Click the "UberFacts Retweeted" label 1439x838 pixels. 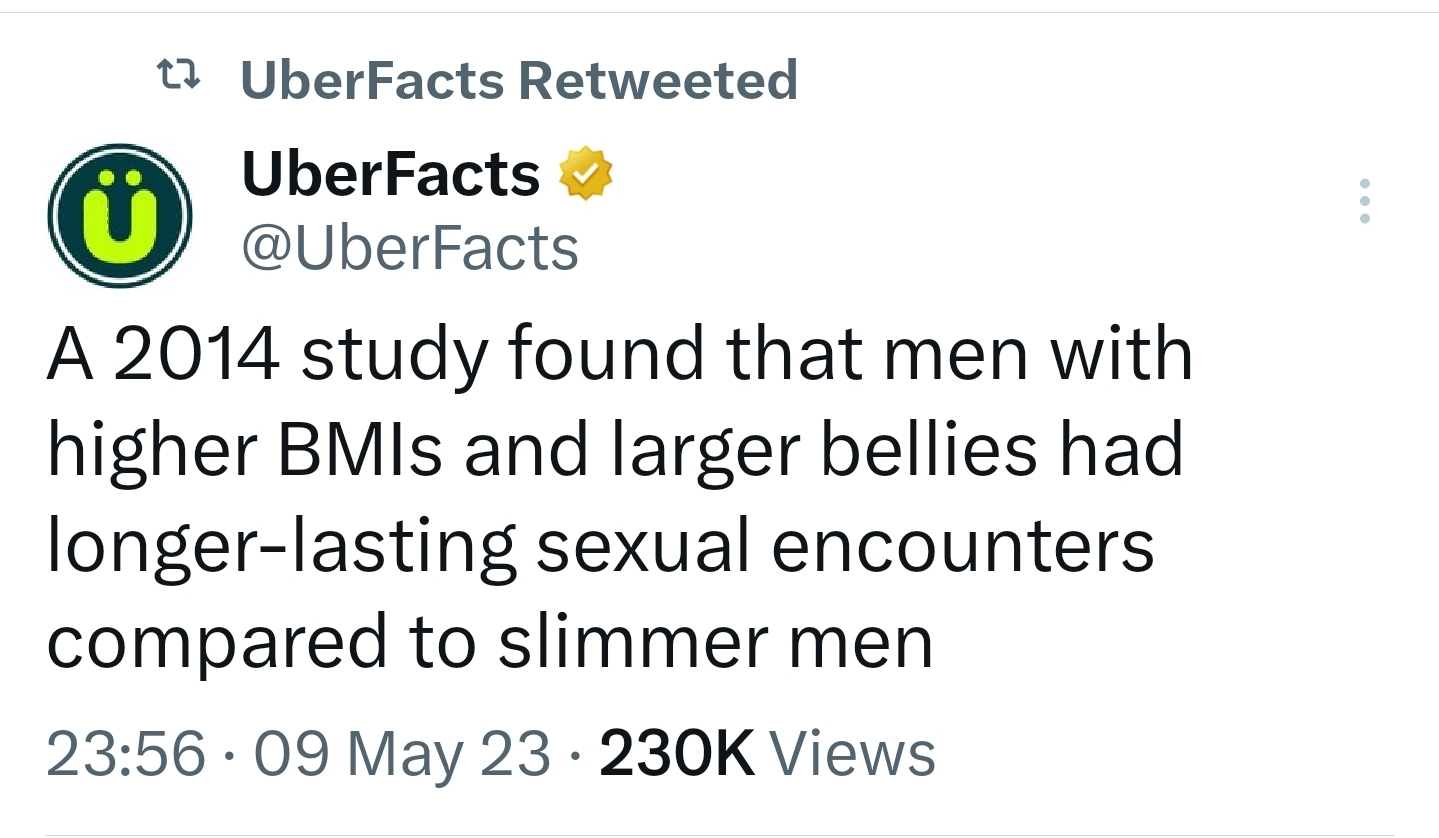click(x=518, y=80)
